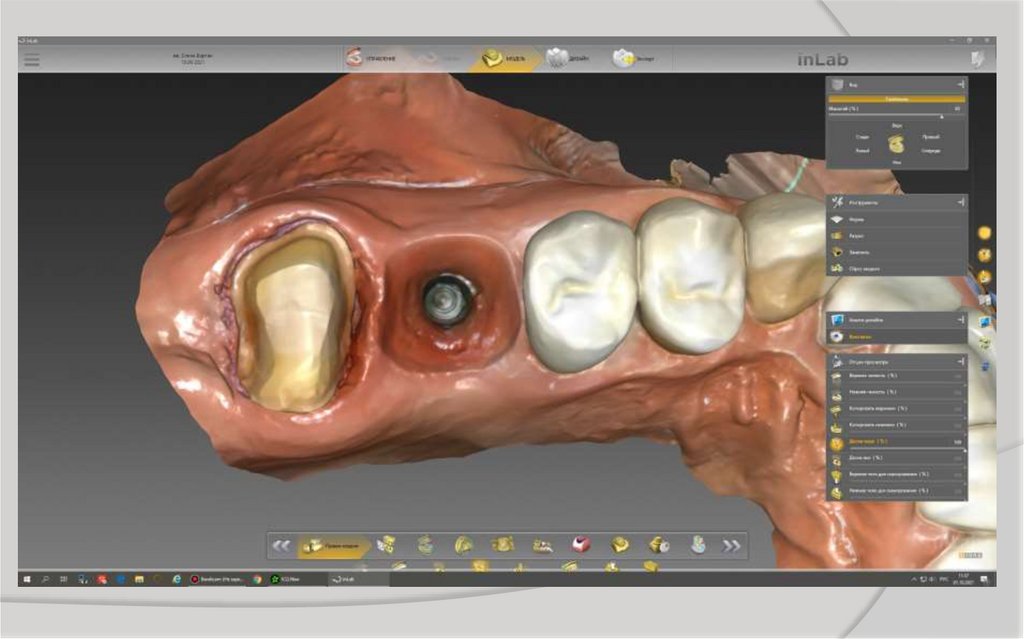The image size is (1024, 639).
Task: Toggle the yellow highlighted display option row
Action: pyautogui.click(x=897, y=442)
